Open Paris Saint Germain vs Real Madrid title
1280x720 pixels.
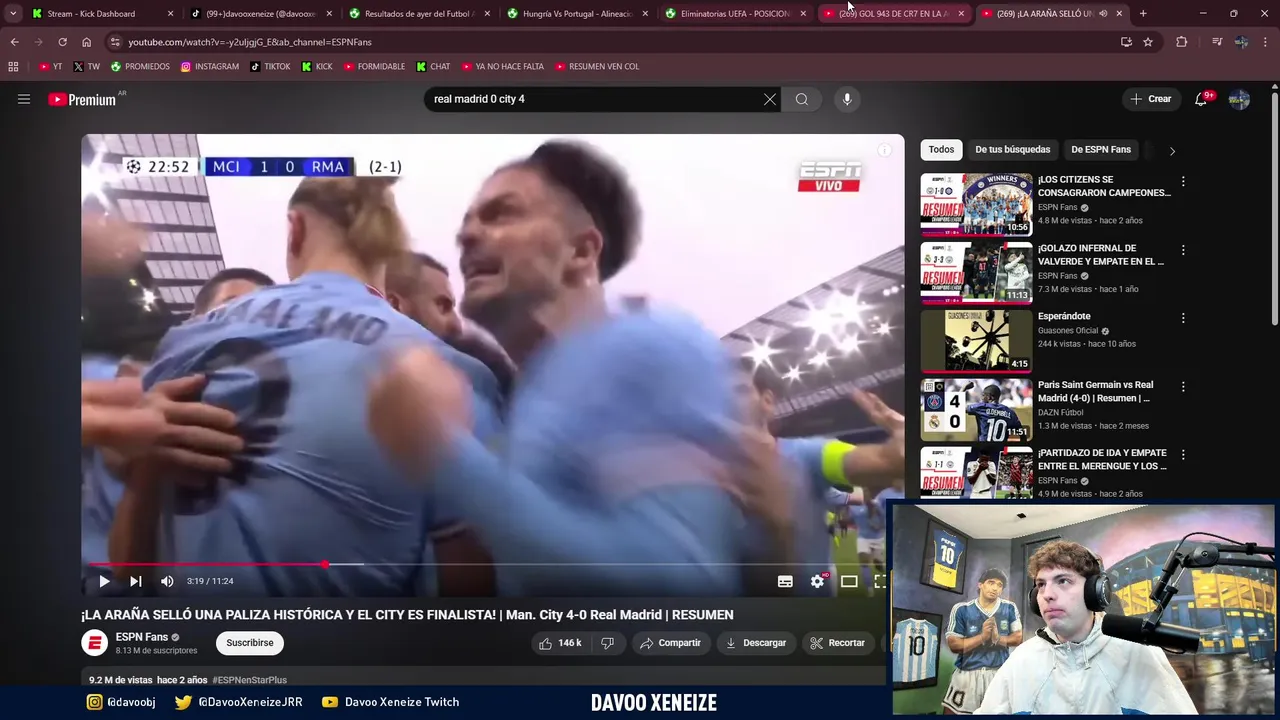click(x=1095, y=391)
